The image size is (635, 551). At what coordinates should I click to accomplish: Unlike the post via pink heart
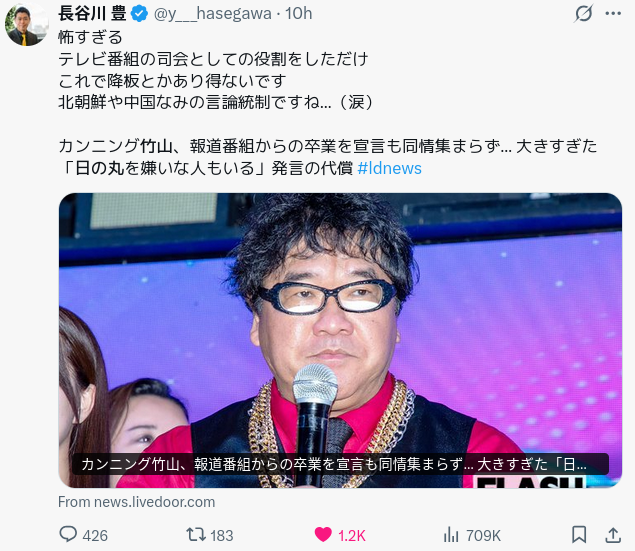tap(323, 534)
